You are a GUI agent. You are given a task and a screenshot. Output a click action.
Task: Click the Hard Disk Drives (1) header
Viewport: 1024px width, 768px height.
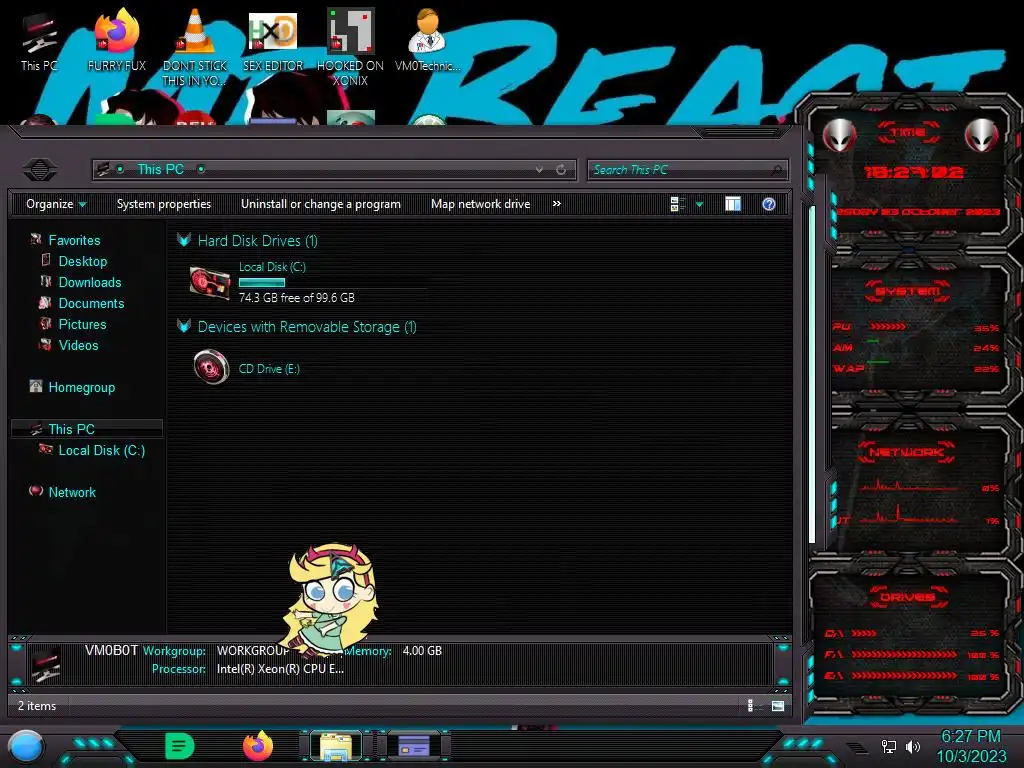point(257,240)
